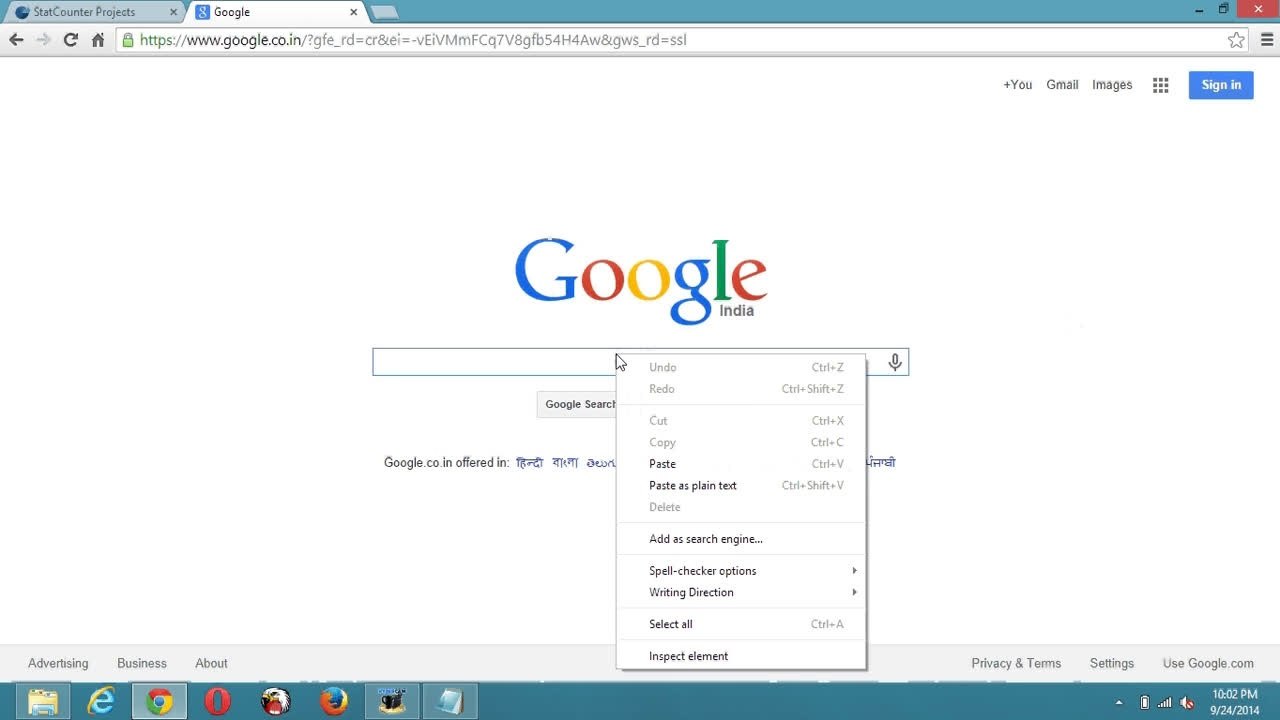Open the About footer link
The height and width of the screenshot is (720, 1280).
(211, 663)
